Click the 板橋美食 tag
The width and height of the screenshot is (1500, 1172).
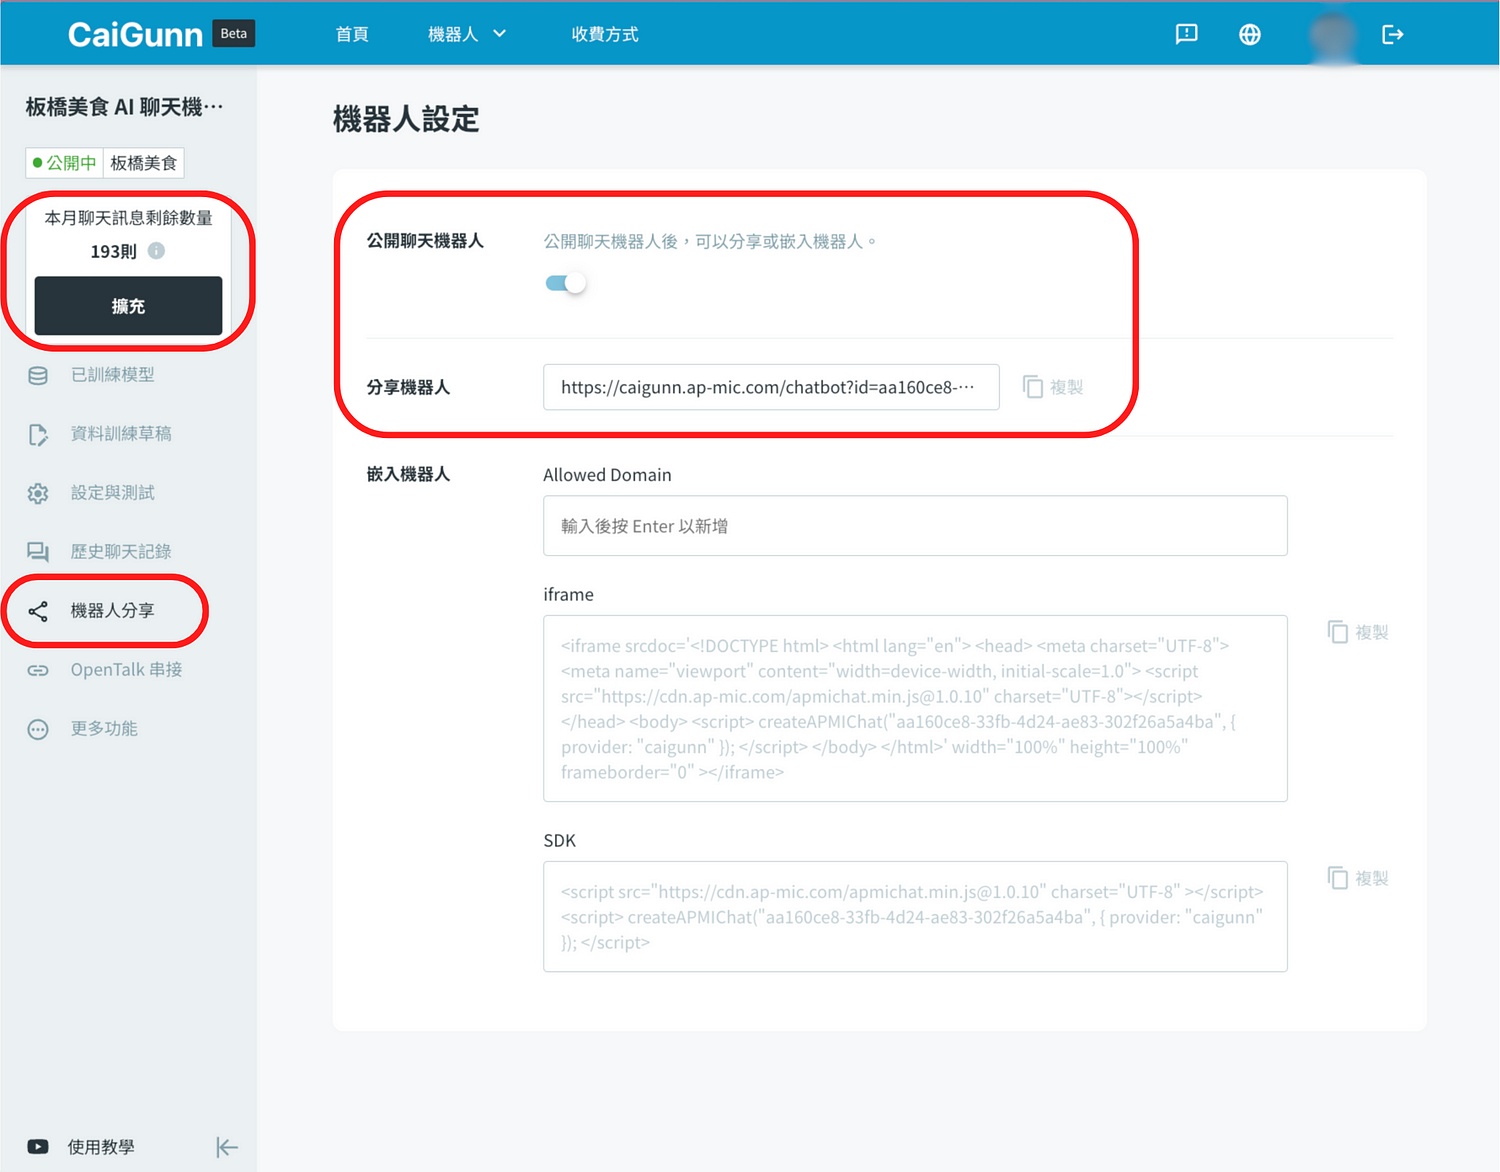143,163
